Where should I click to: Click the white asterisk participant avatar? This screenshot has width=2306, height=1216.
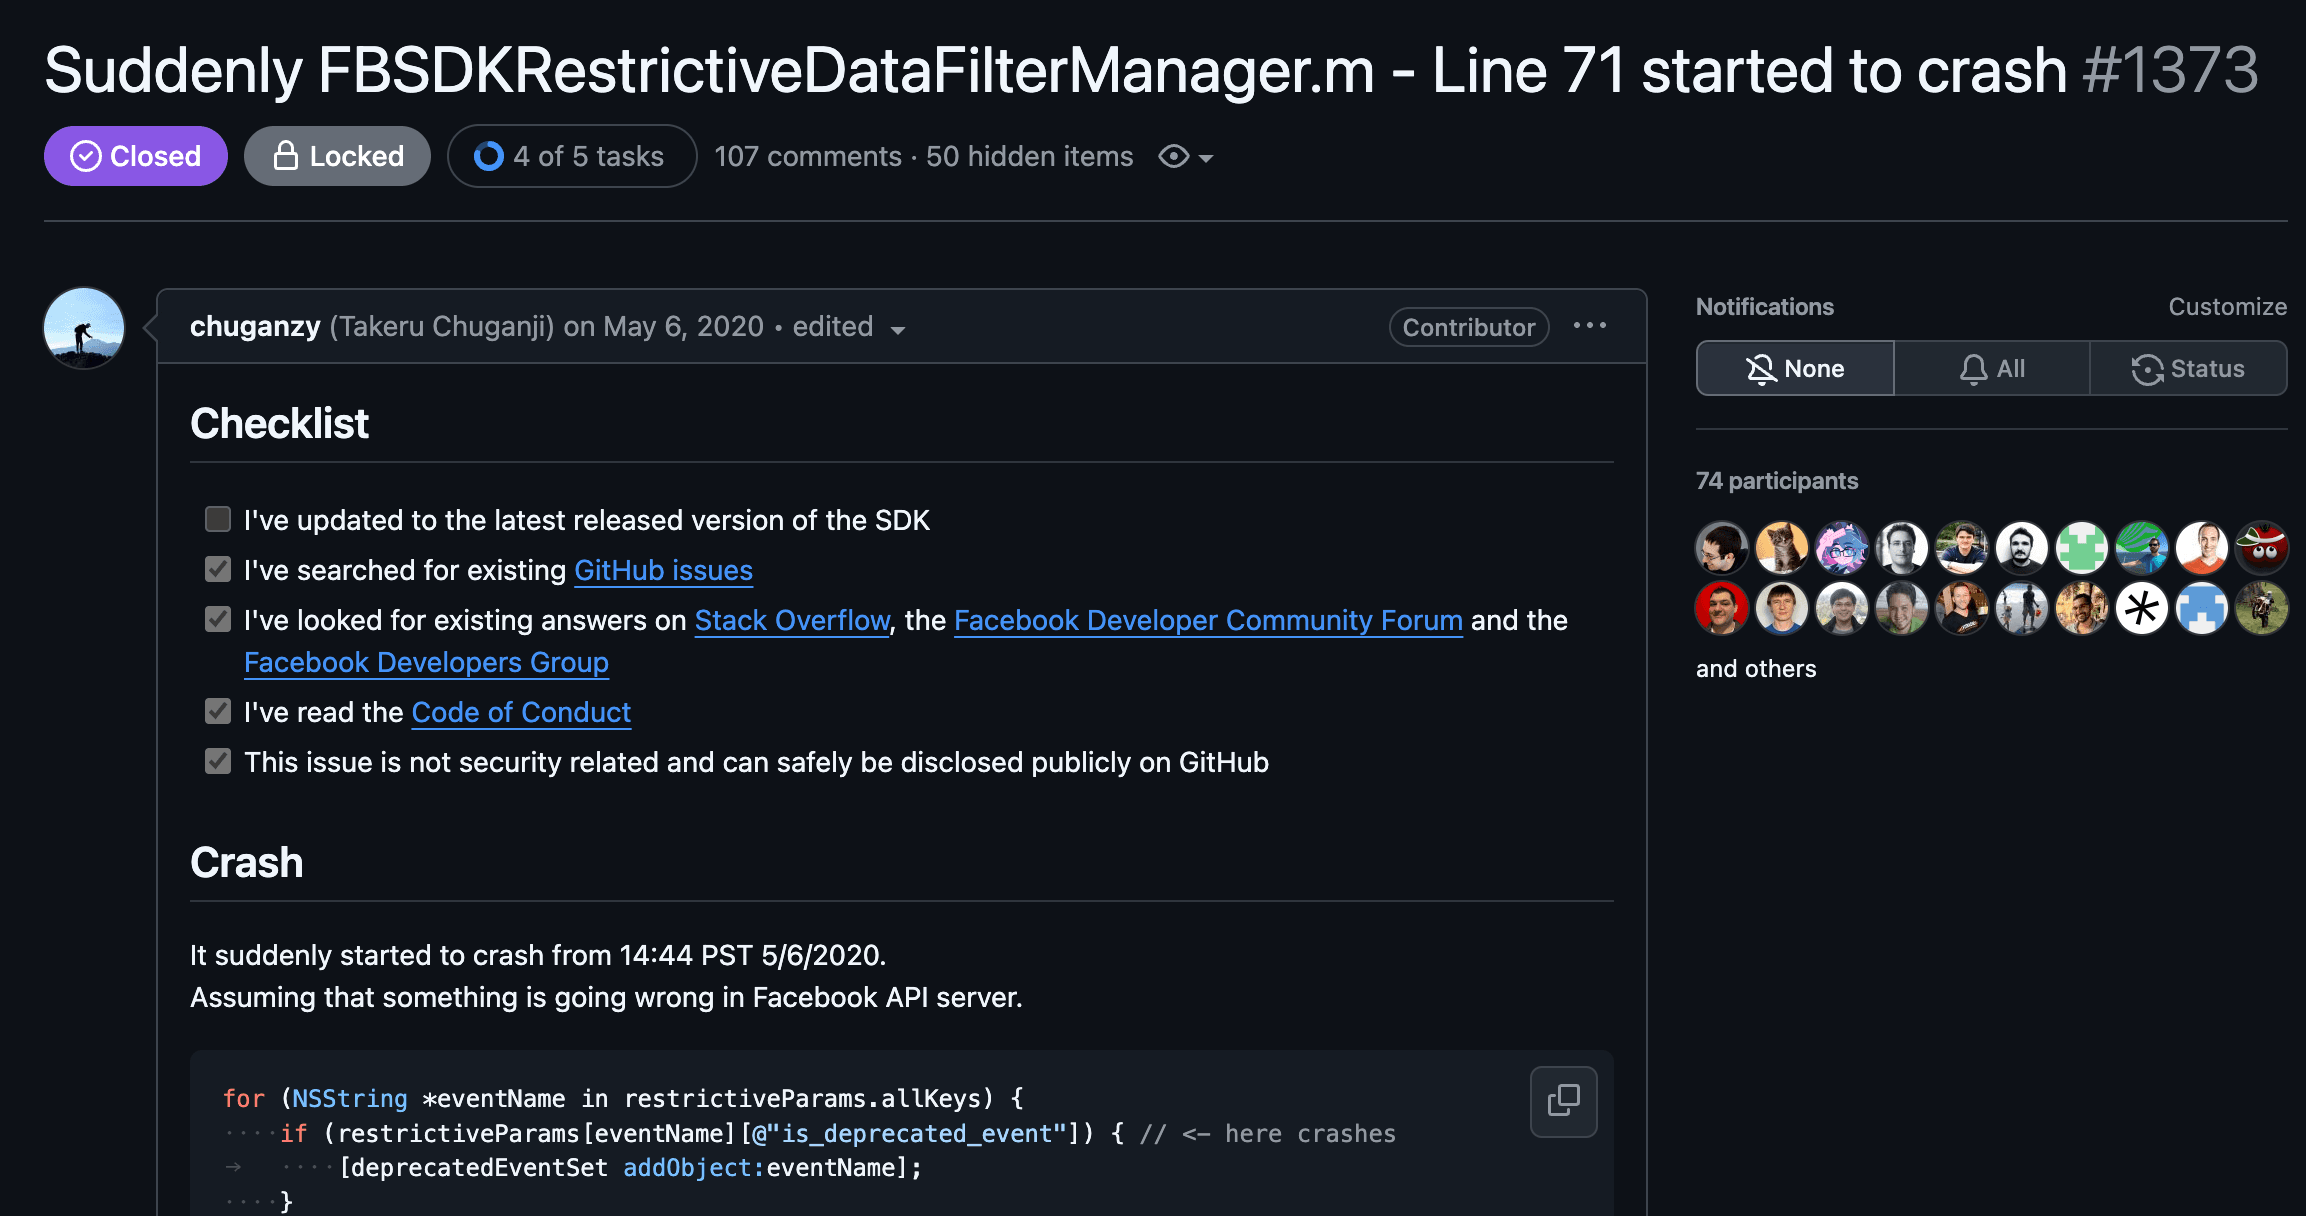[2142, 608]
